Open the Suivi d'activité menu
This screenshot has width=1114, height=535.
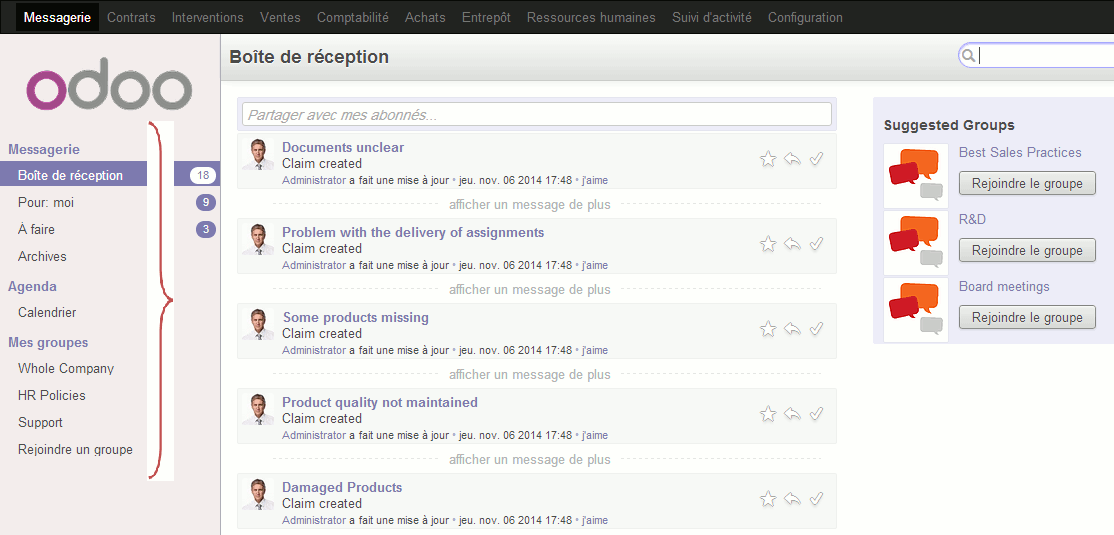click(712, 18)
